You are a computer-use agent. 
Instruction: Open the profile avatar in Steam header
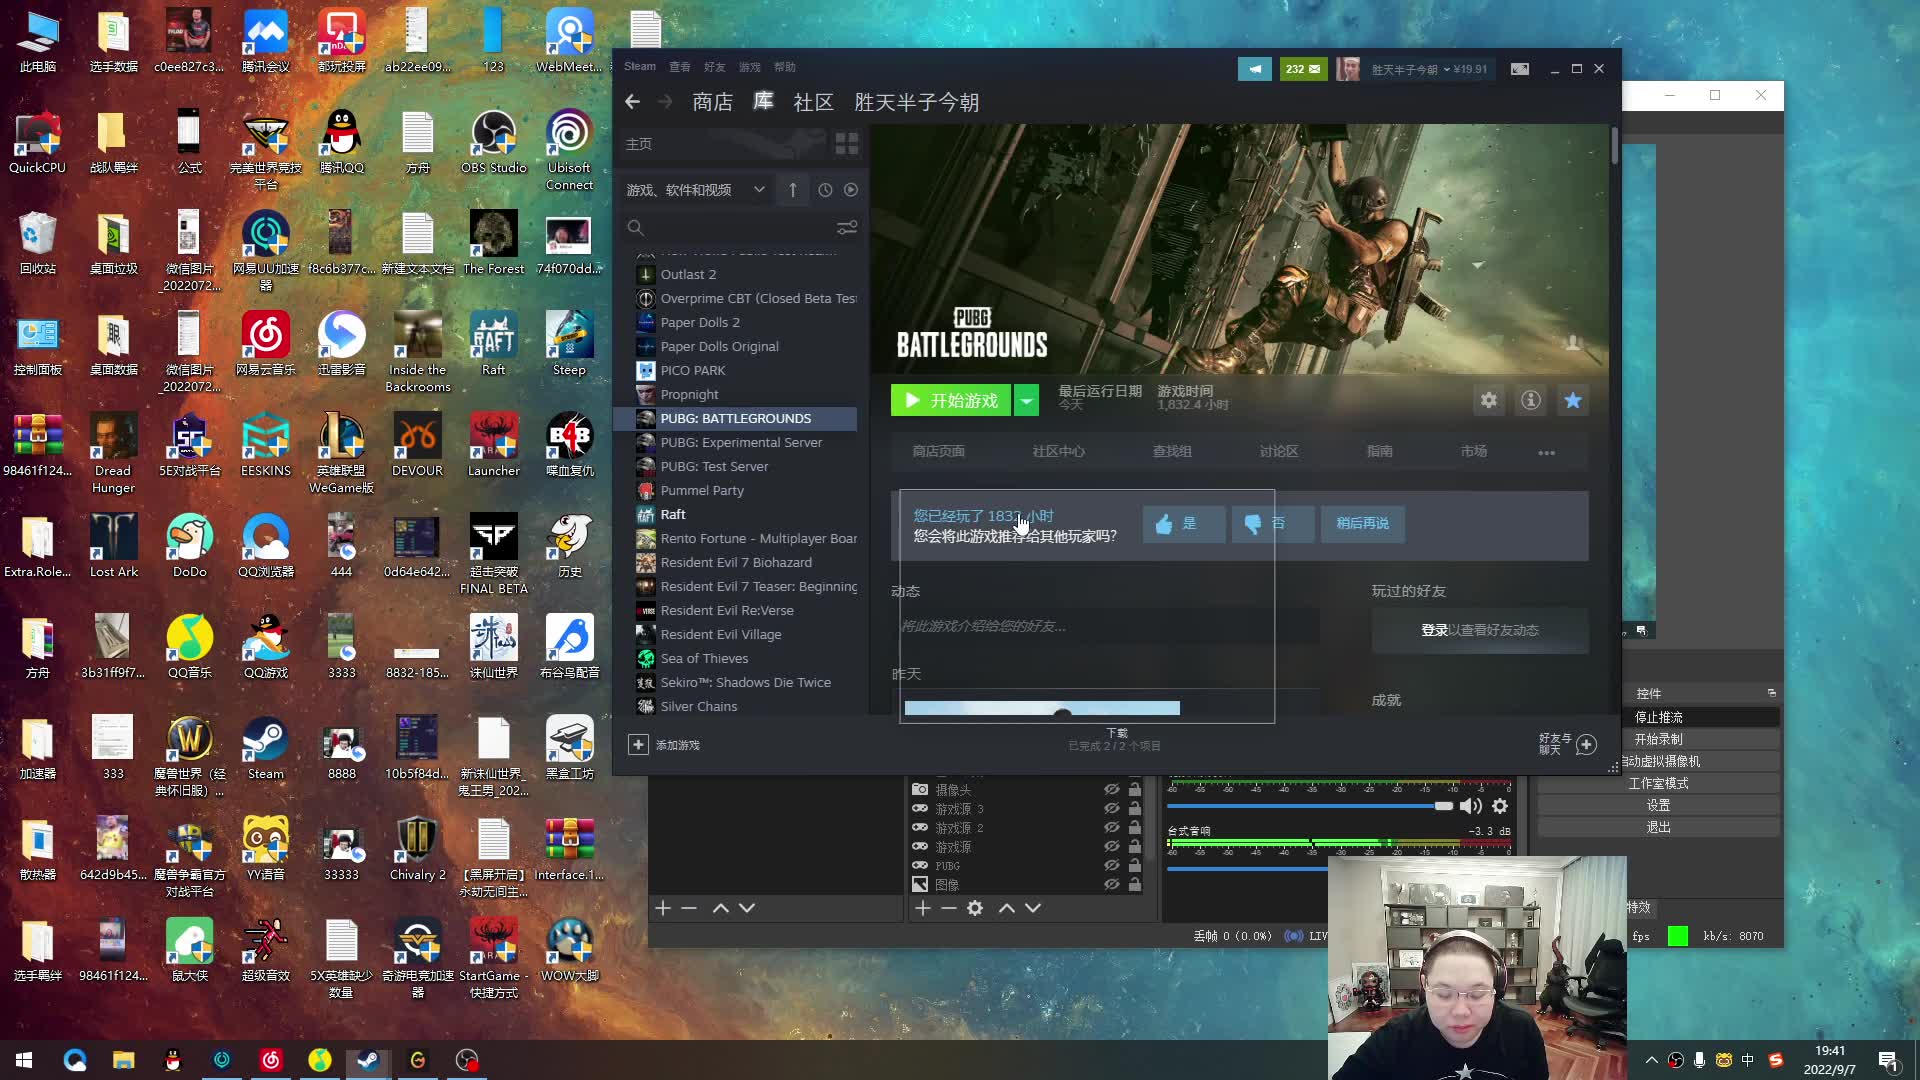(x=1348, y=69)
